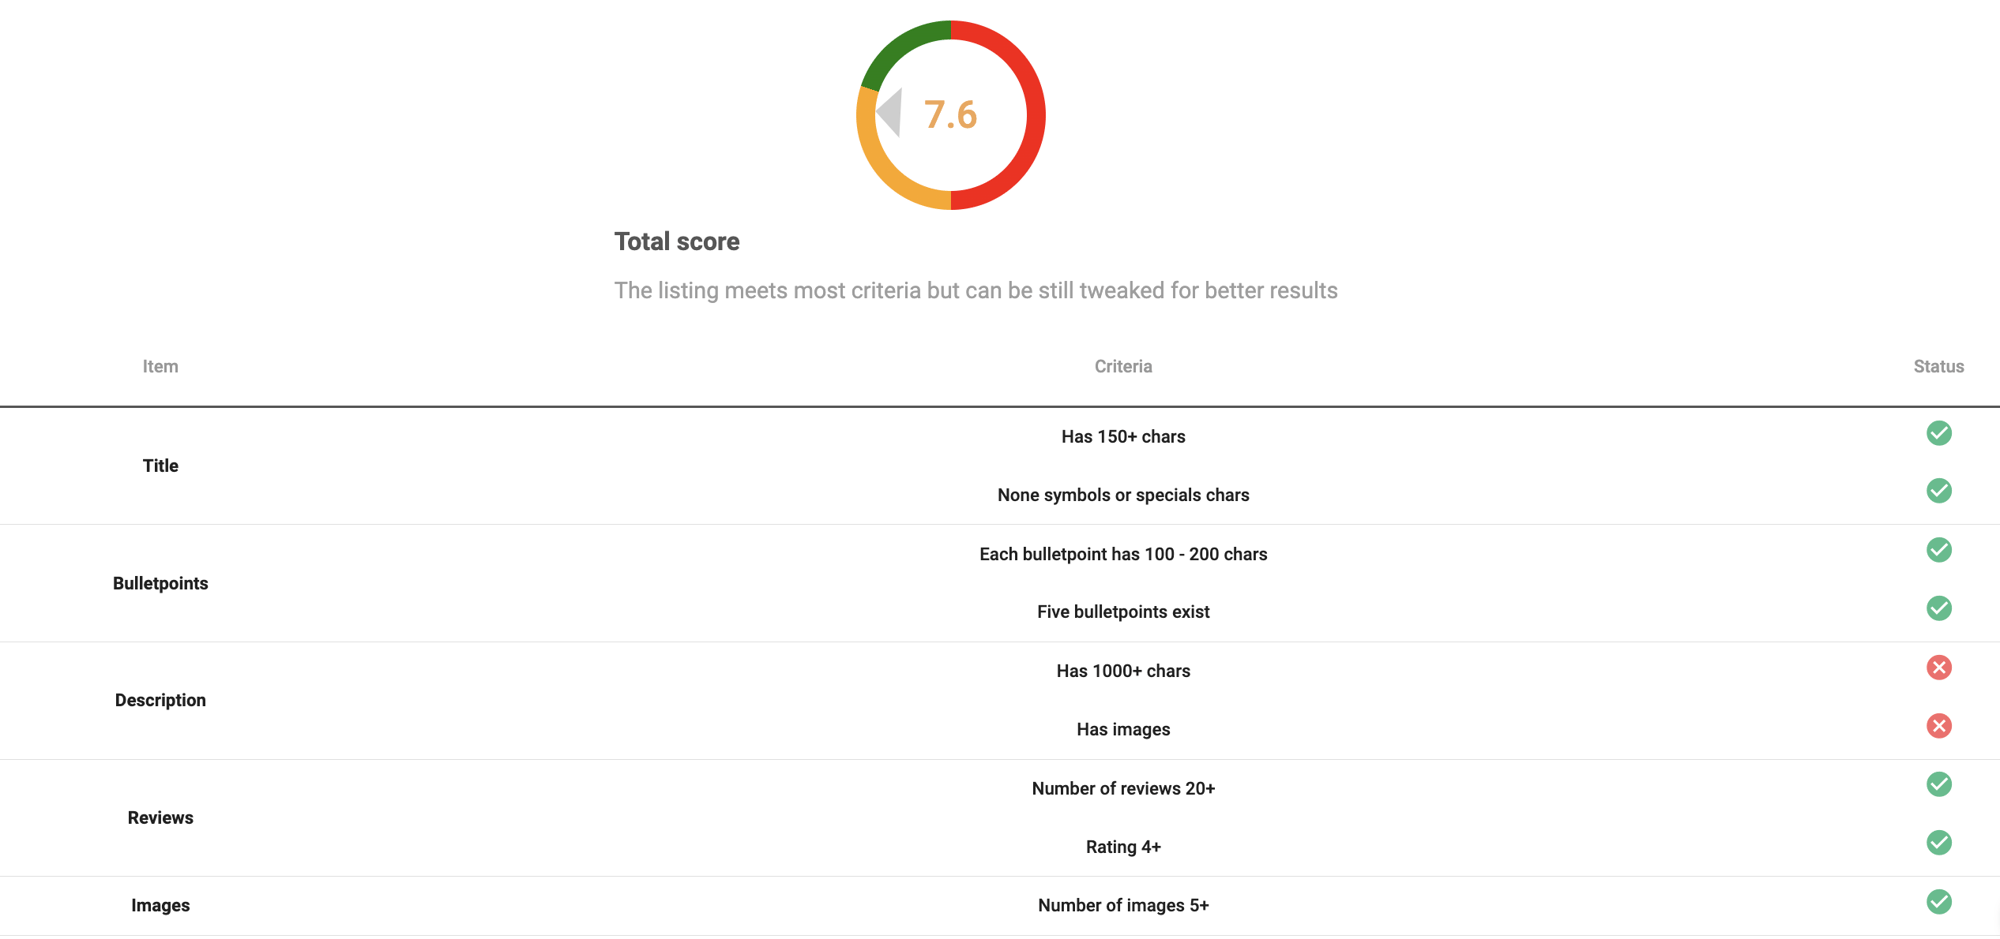Click check icon for Number of images 5+
Image resolution: width=2000 pixels, height=939 pixels.
click(1938, 902)
